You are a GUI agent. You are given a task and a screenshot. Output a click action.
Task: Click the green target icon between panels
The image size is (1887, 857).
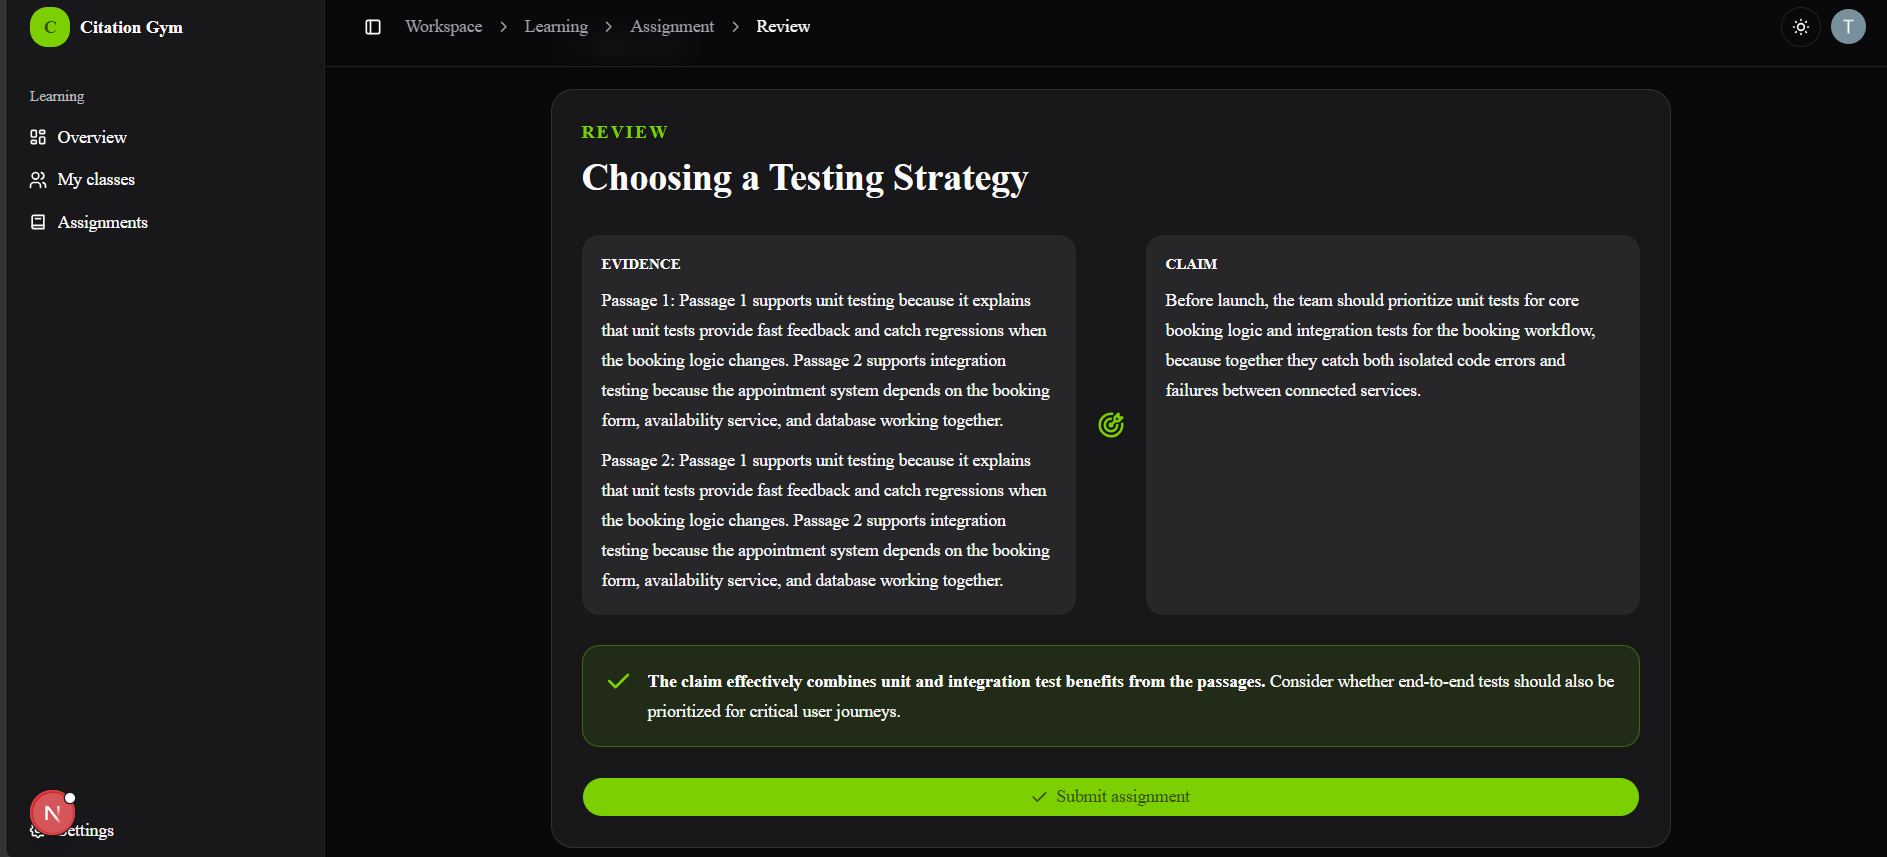1111,425
